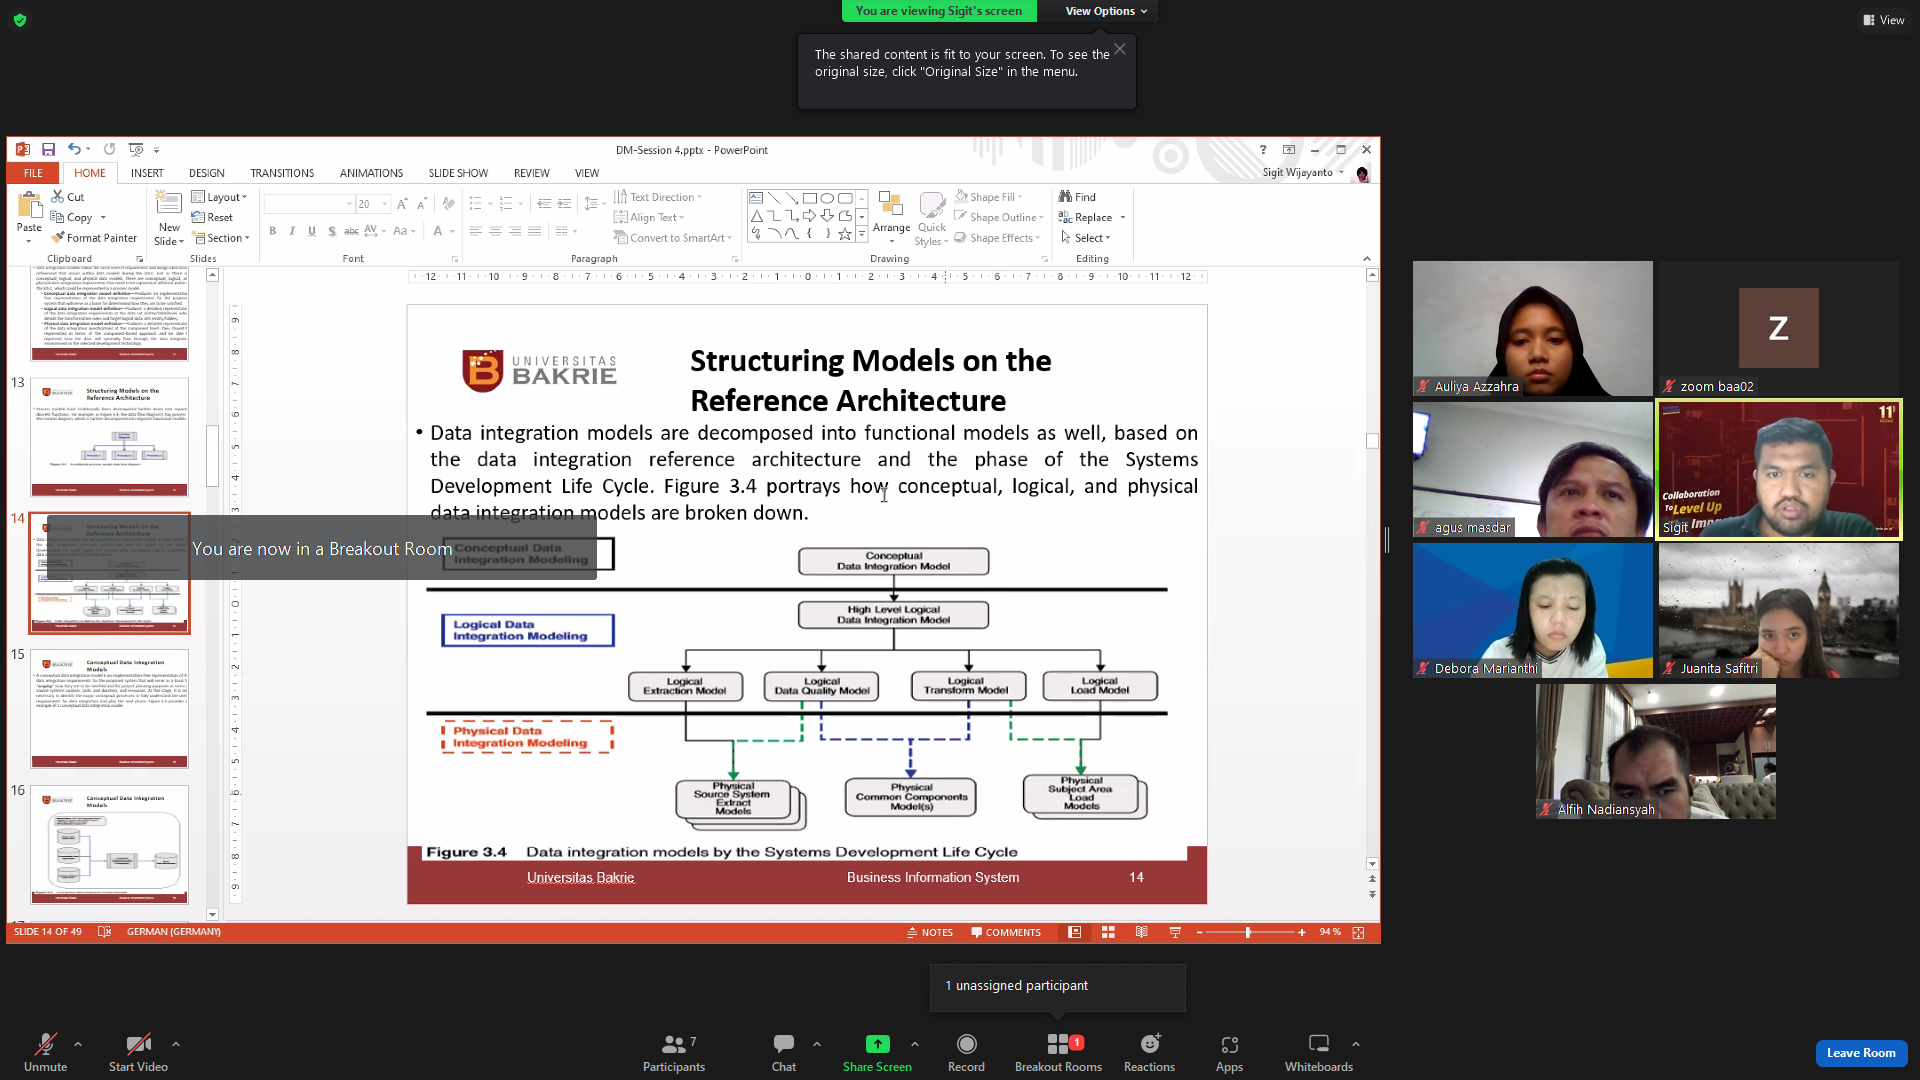Viewport: 1920px width, 1080px height.
Task: Open the Shape Outline dropdown
Action: click(x=999, y=217)
